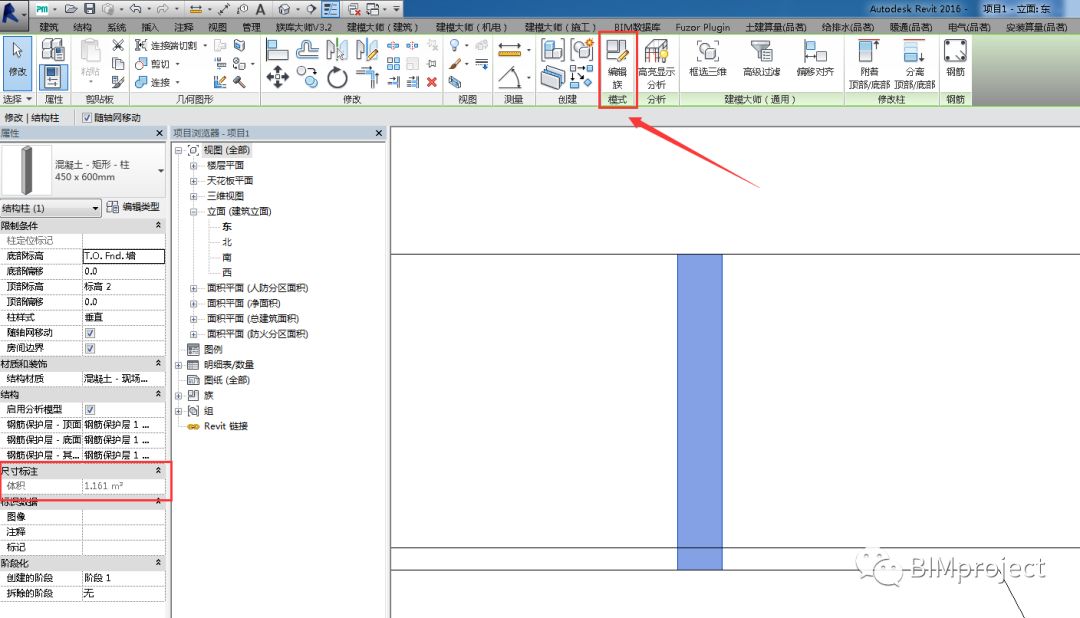Viewport: 1080px width, 618px height.
Task: Select the Angular Dimension tool in Measure panel
Action: [x=510, y=77]
